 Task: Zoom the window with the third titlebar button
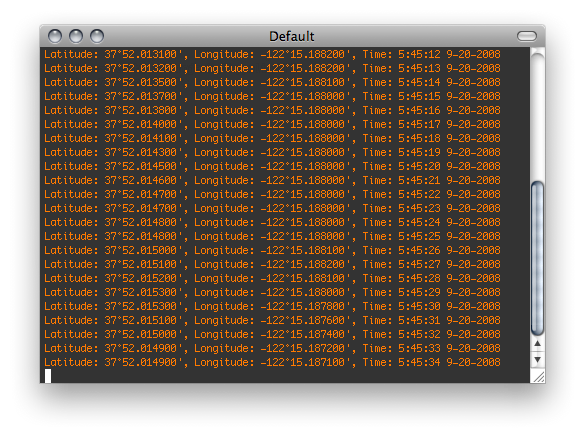point(97,36)
